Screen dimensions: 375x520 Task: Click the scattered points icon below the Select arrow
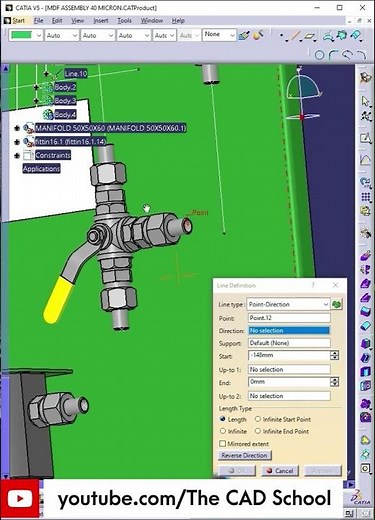pyautogui.click(x=366, y=116)
